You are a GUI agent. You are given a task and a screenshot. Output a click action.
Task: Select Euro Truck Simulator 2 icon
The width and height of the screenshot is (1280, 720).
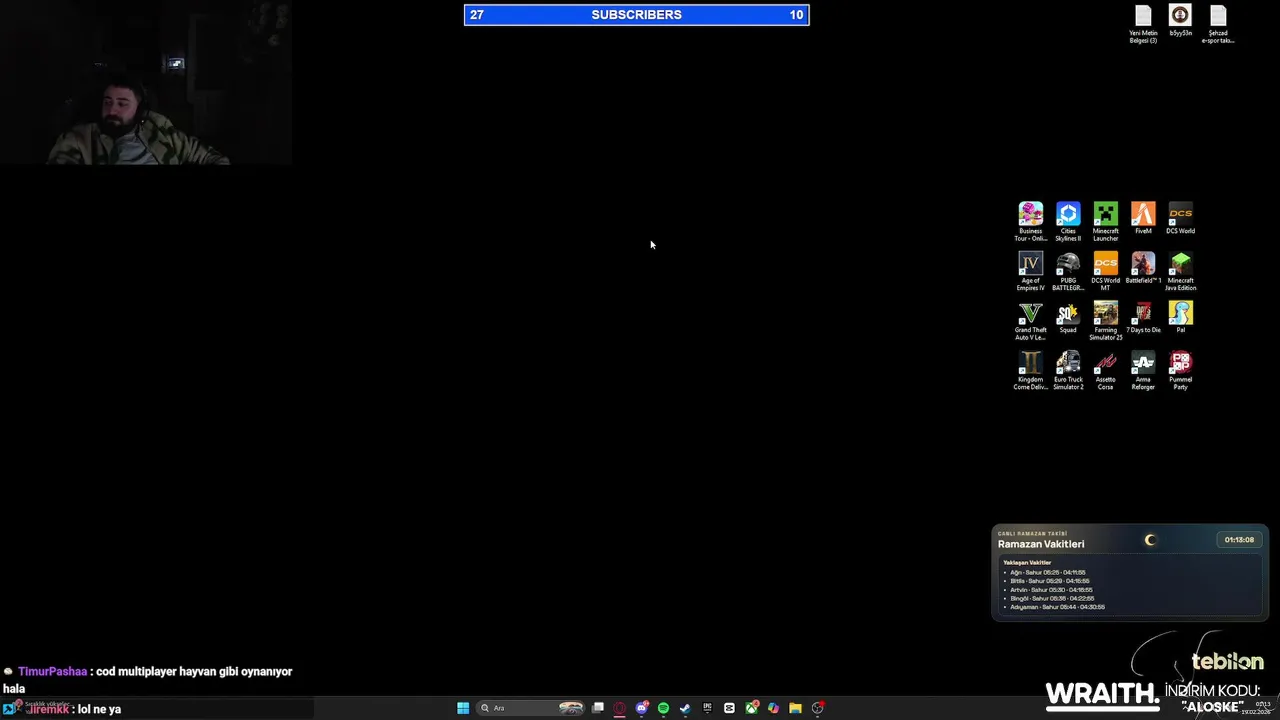pos(1068,370)
